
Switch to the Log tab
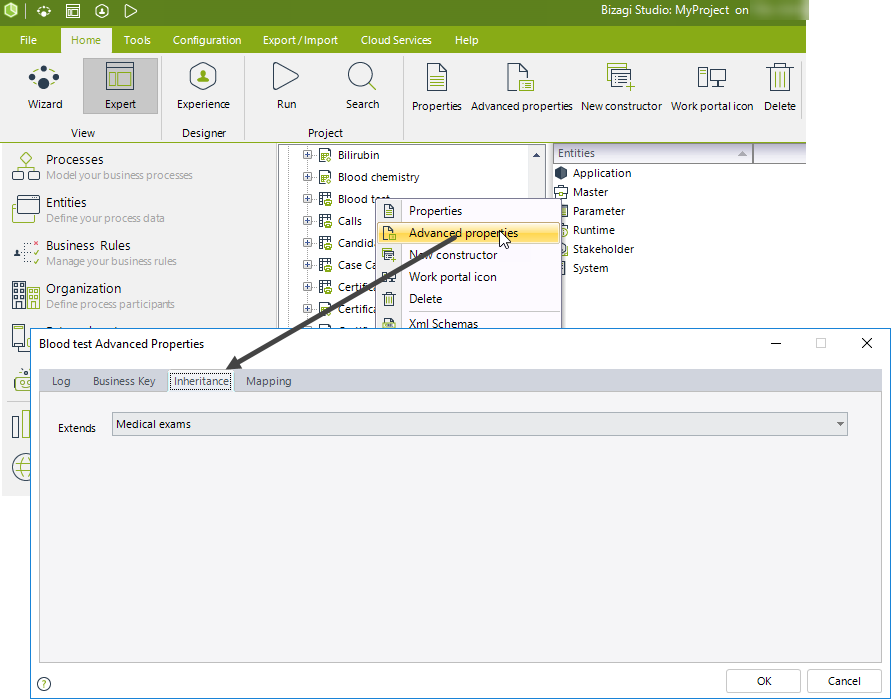(61, 381)
